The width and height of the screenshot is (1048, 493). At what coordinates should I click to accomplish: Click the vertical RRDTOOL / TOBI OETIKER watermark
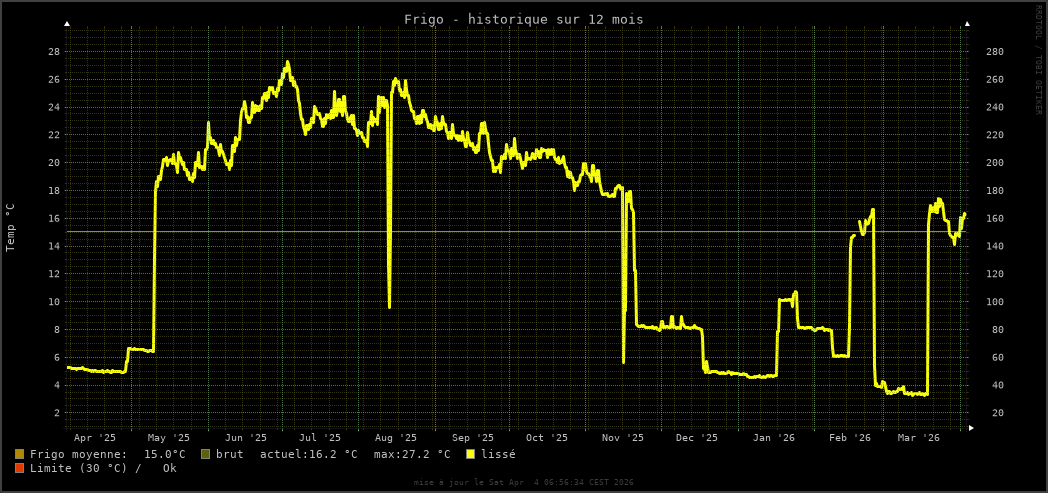tap(1038, 60)
